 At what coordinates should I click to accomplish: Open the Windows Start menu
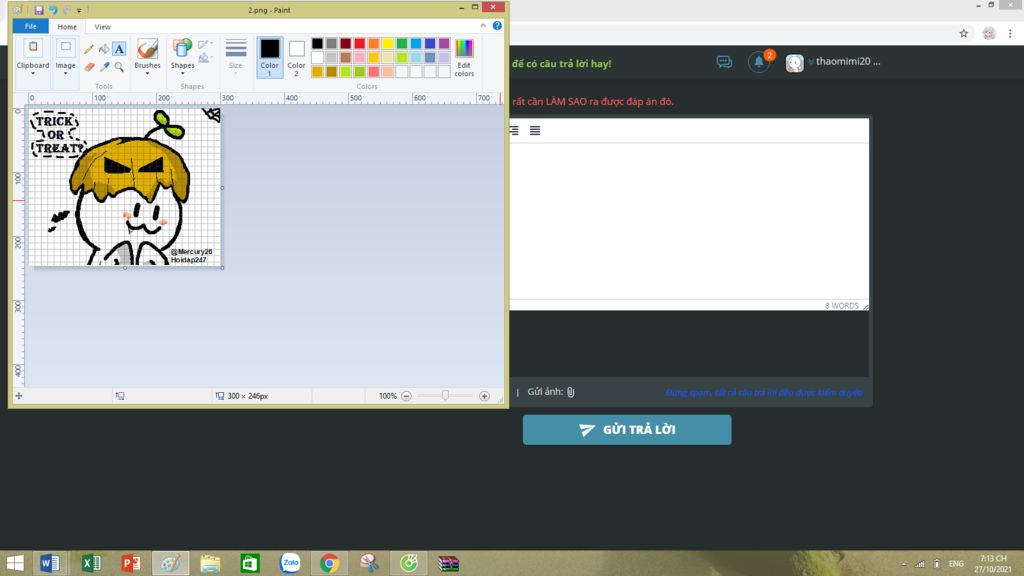click(x=14, y=563)
